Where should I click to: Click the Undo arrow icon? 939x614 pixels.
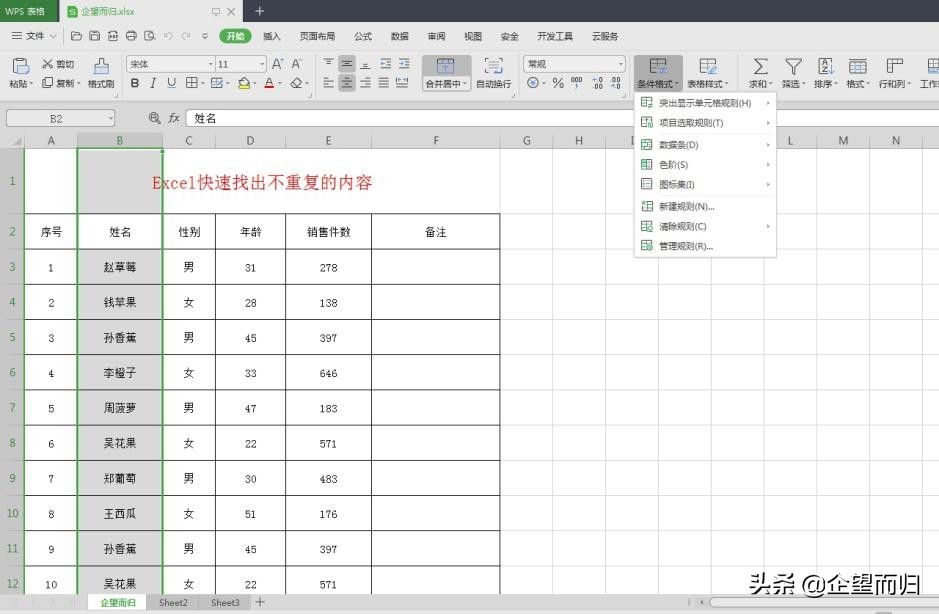[168, 36]
